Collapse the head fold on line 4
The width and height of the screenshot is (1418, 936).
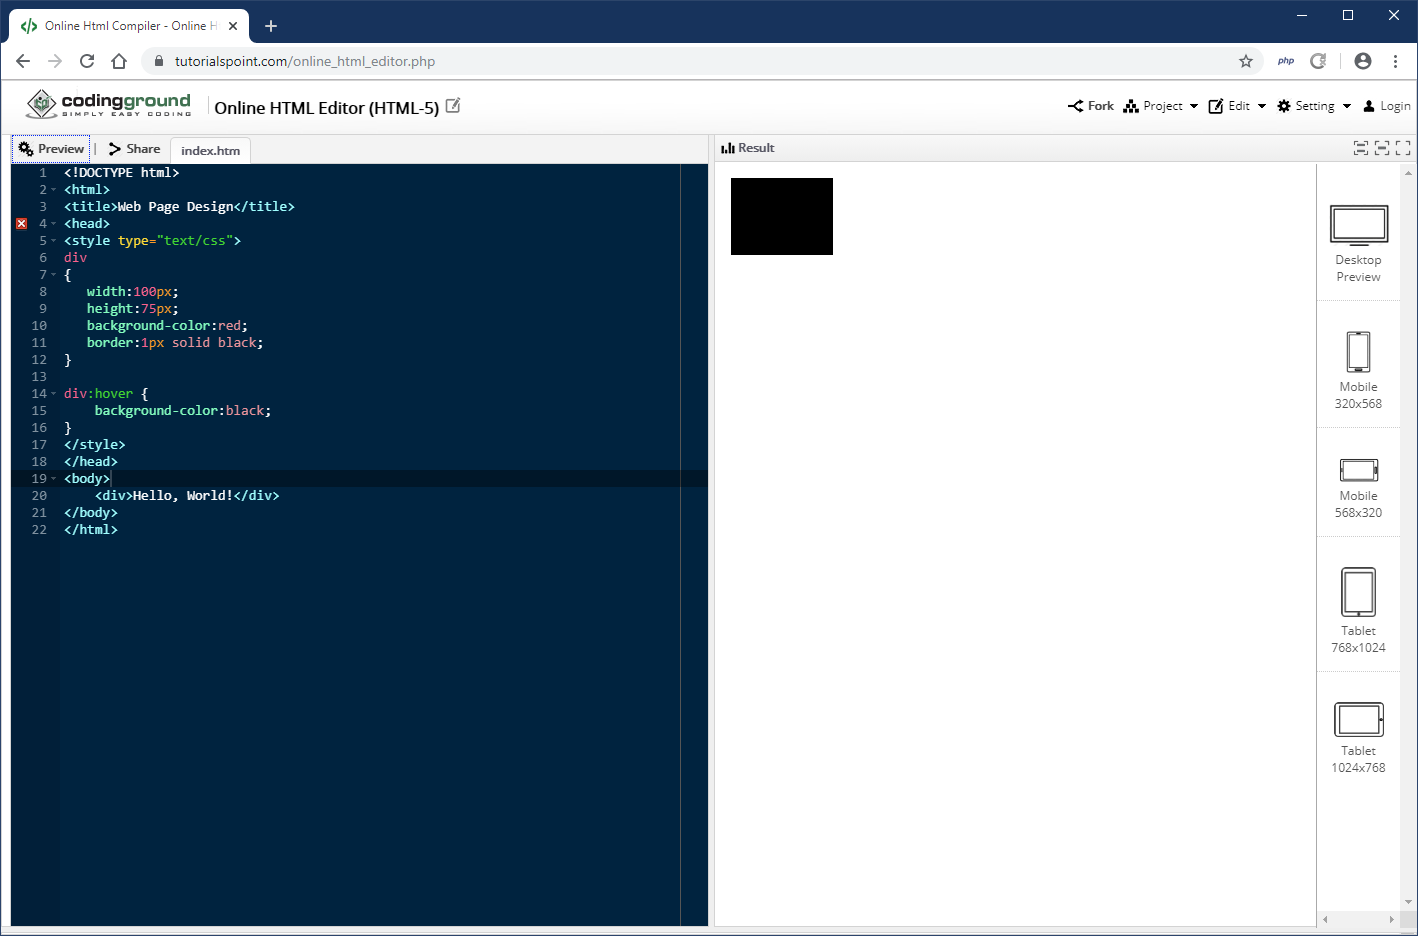pos(53,224)
